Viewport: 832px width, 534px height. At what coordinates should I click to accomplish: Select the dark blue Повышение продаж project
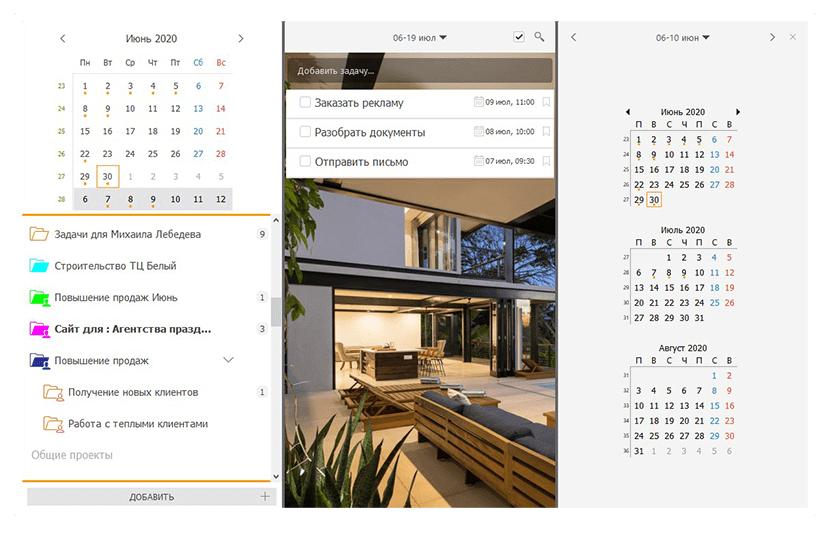(101, 360)
